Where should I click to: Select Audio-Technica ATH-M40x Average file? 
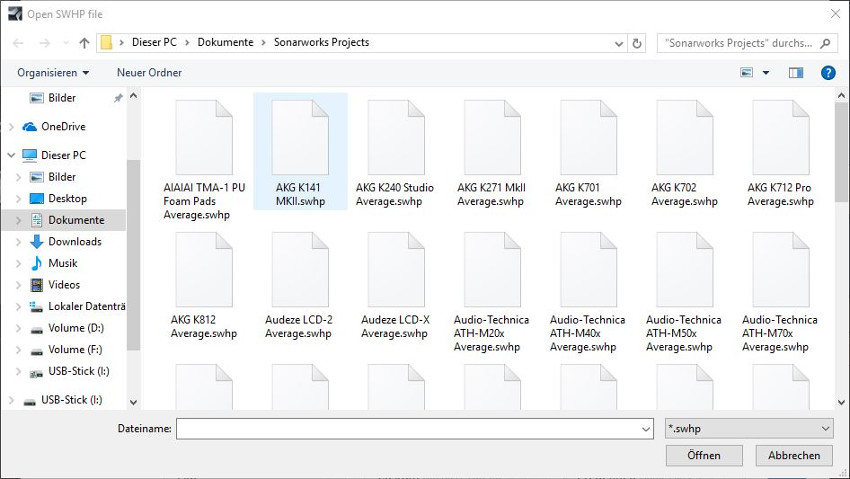click(588, 293)
